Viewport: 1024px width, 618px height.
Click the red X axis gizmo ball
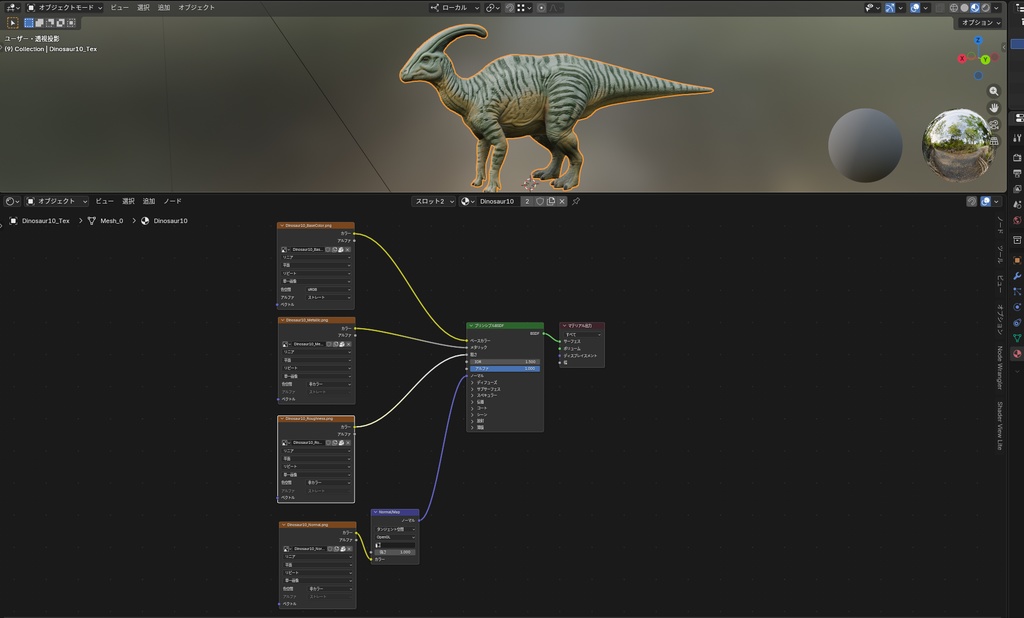pyautogui.click(x=962, y=59)
